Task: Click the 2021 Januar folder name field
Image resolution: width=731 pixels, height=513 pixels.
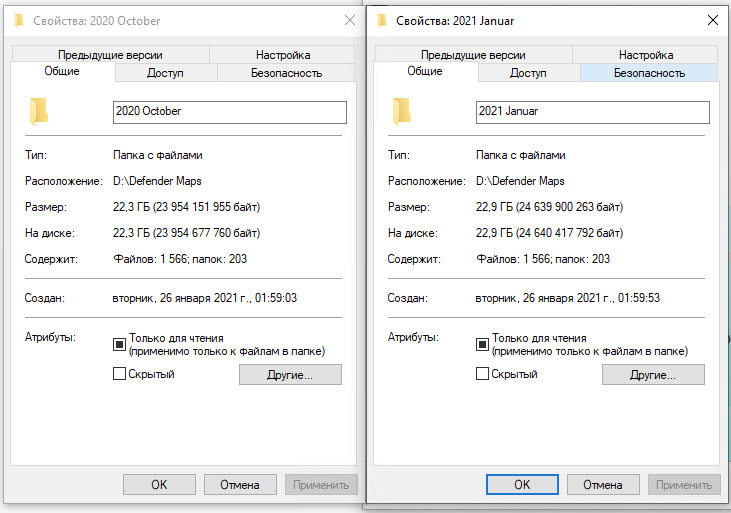Action: tap(592, 112)
